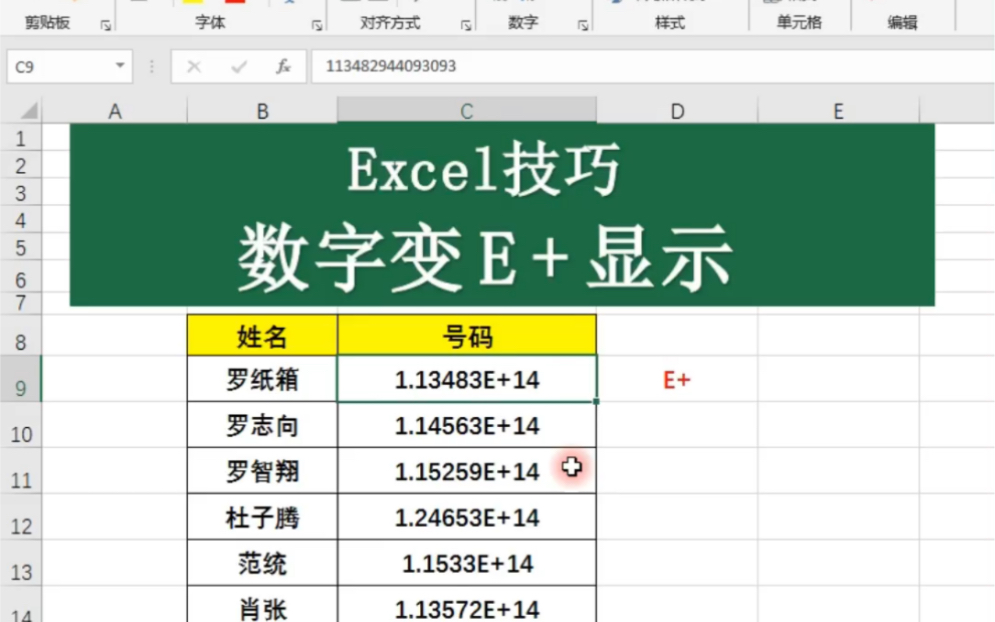Open the Name Box dropdown arrow
The image size is (995, 622).
(119, 65)
